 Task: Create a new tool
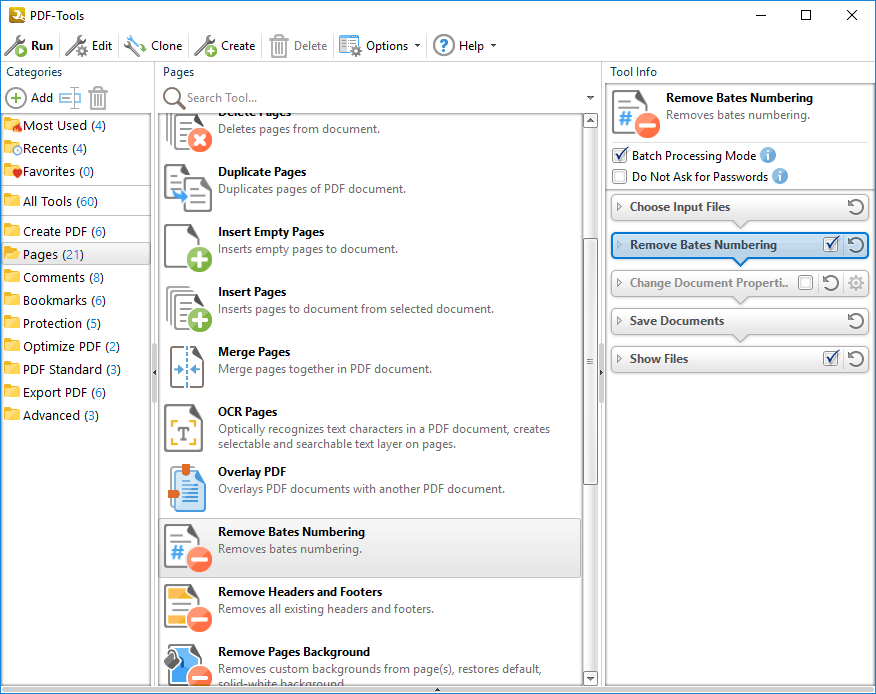[x=225, y=46]
